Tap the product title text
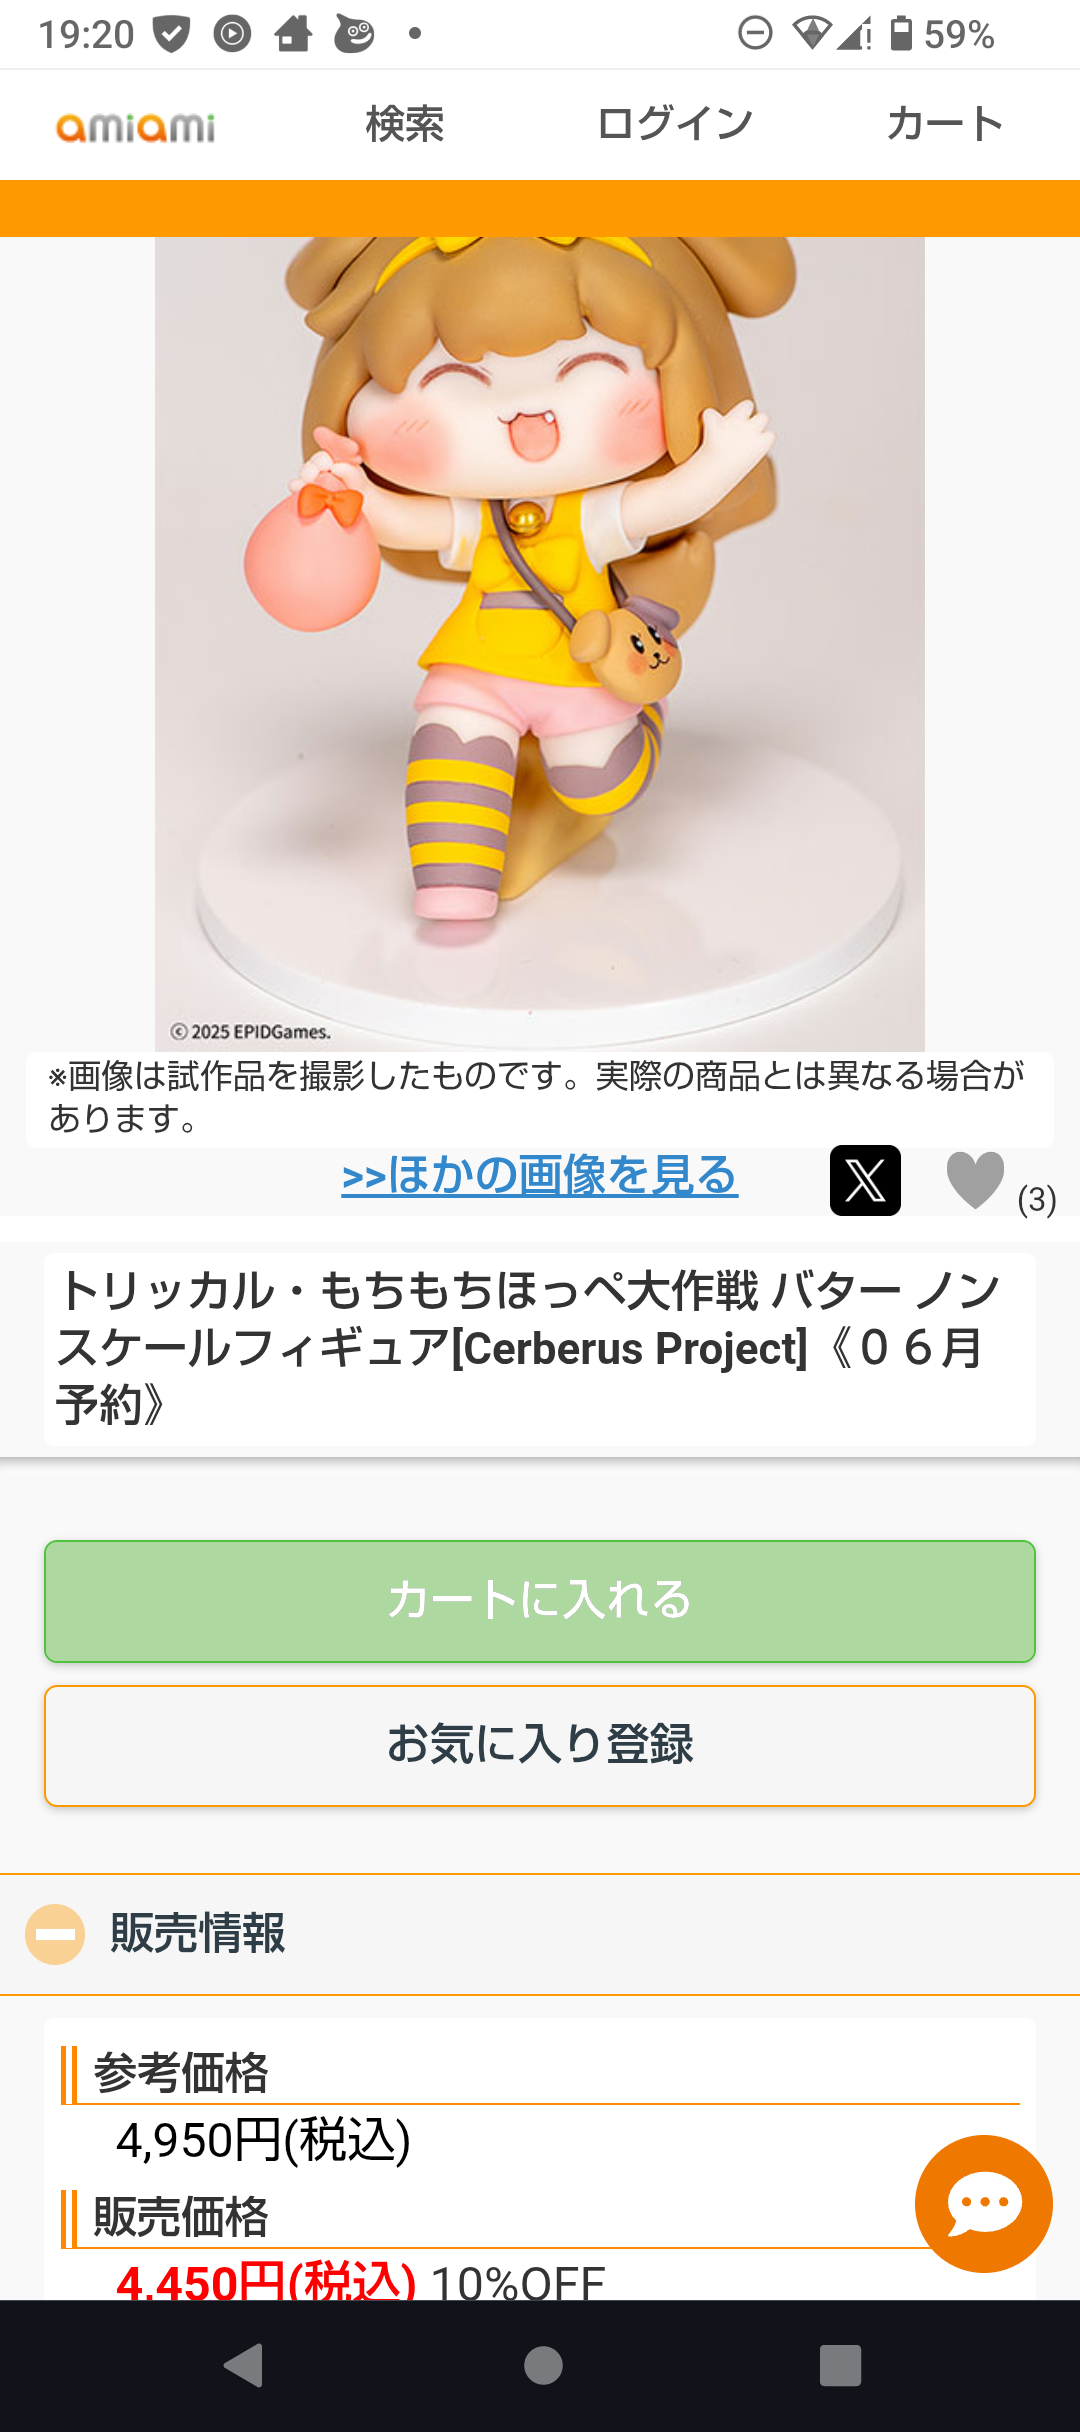Image resolution: width=1080 pixels, height=2432 pixels. [530, 1347]
